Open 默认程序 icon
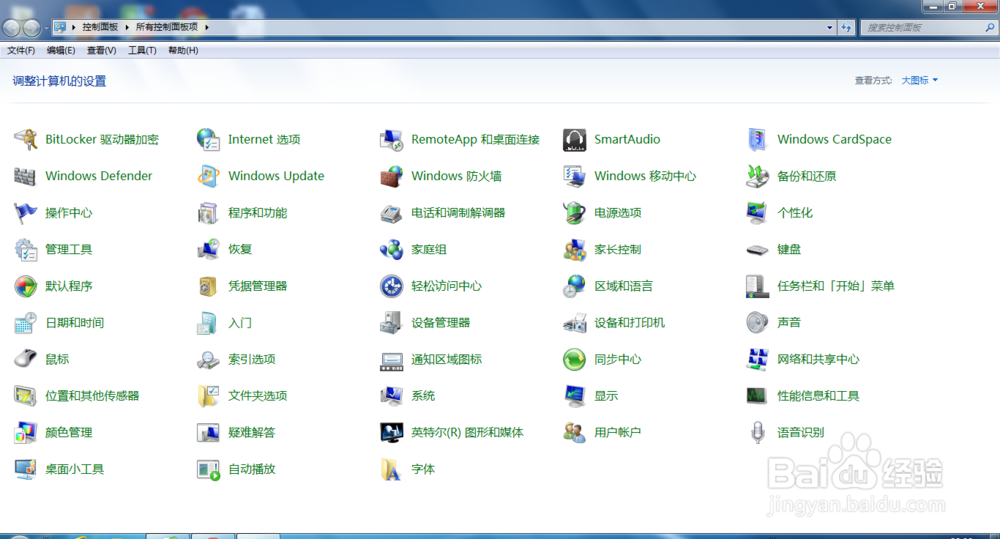1000x539 pixels. pos(26,286)
